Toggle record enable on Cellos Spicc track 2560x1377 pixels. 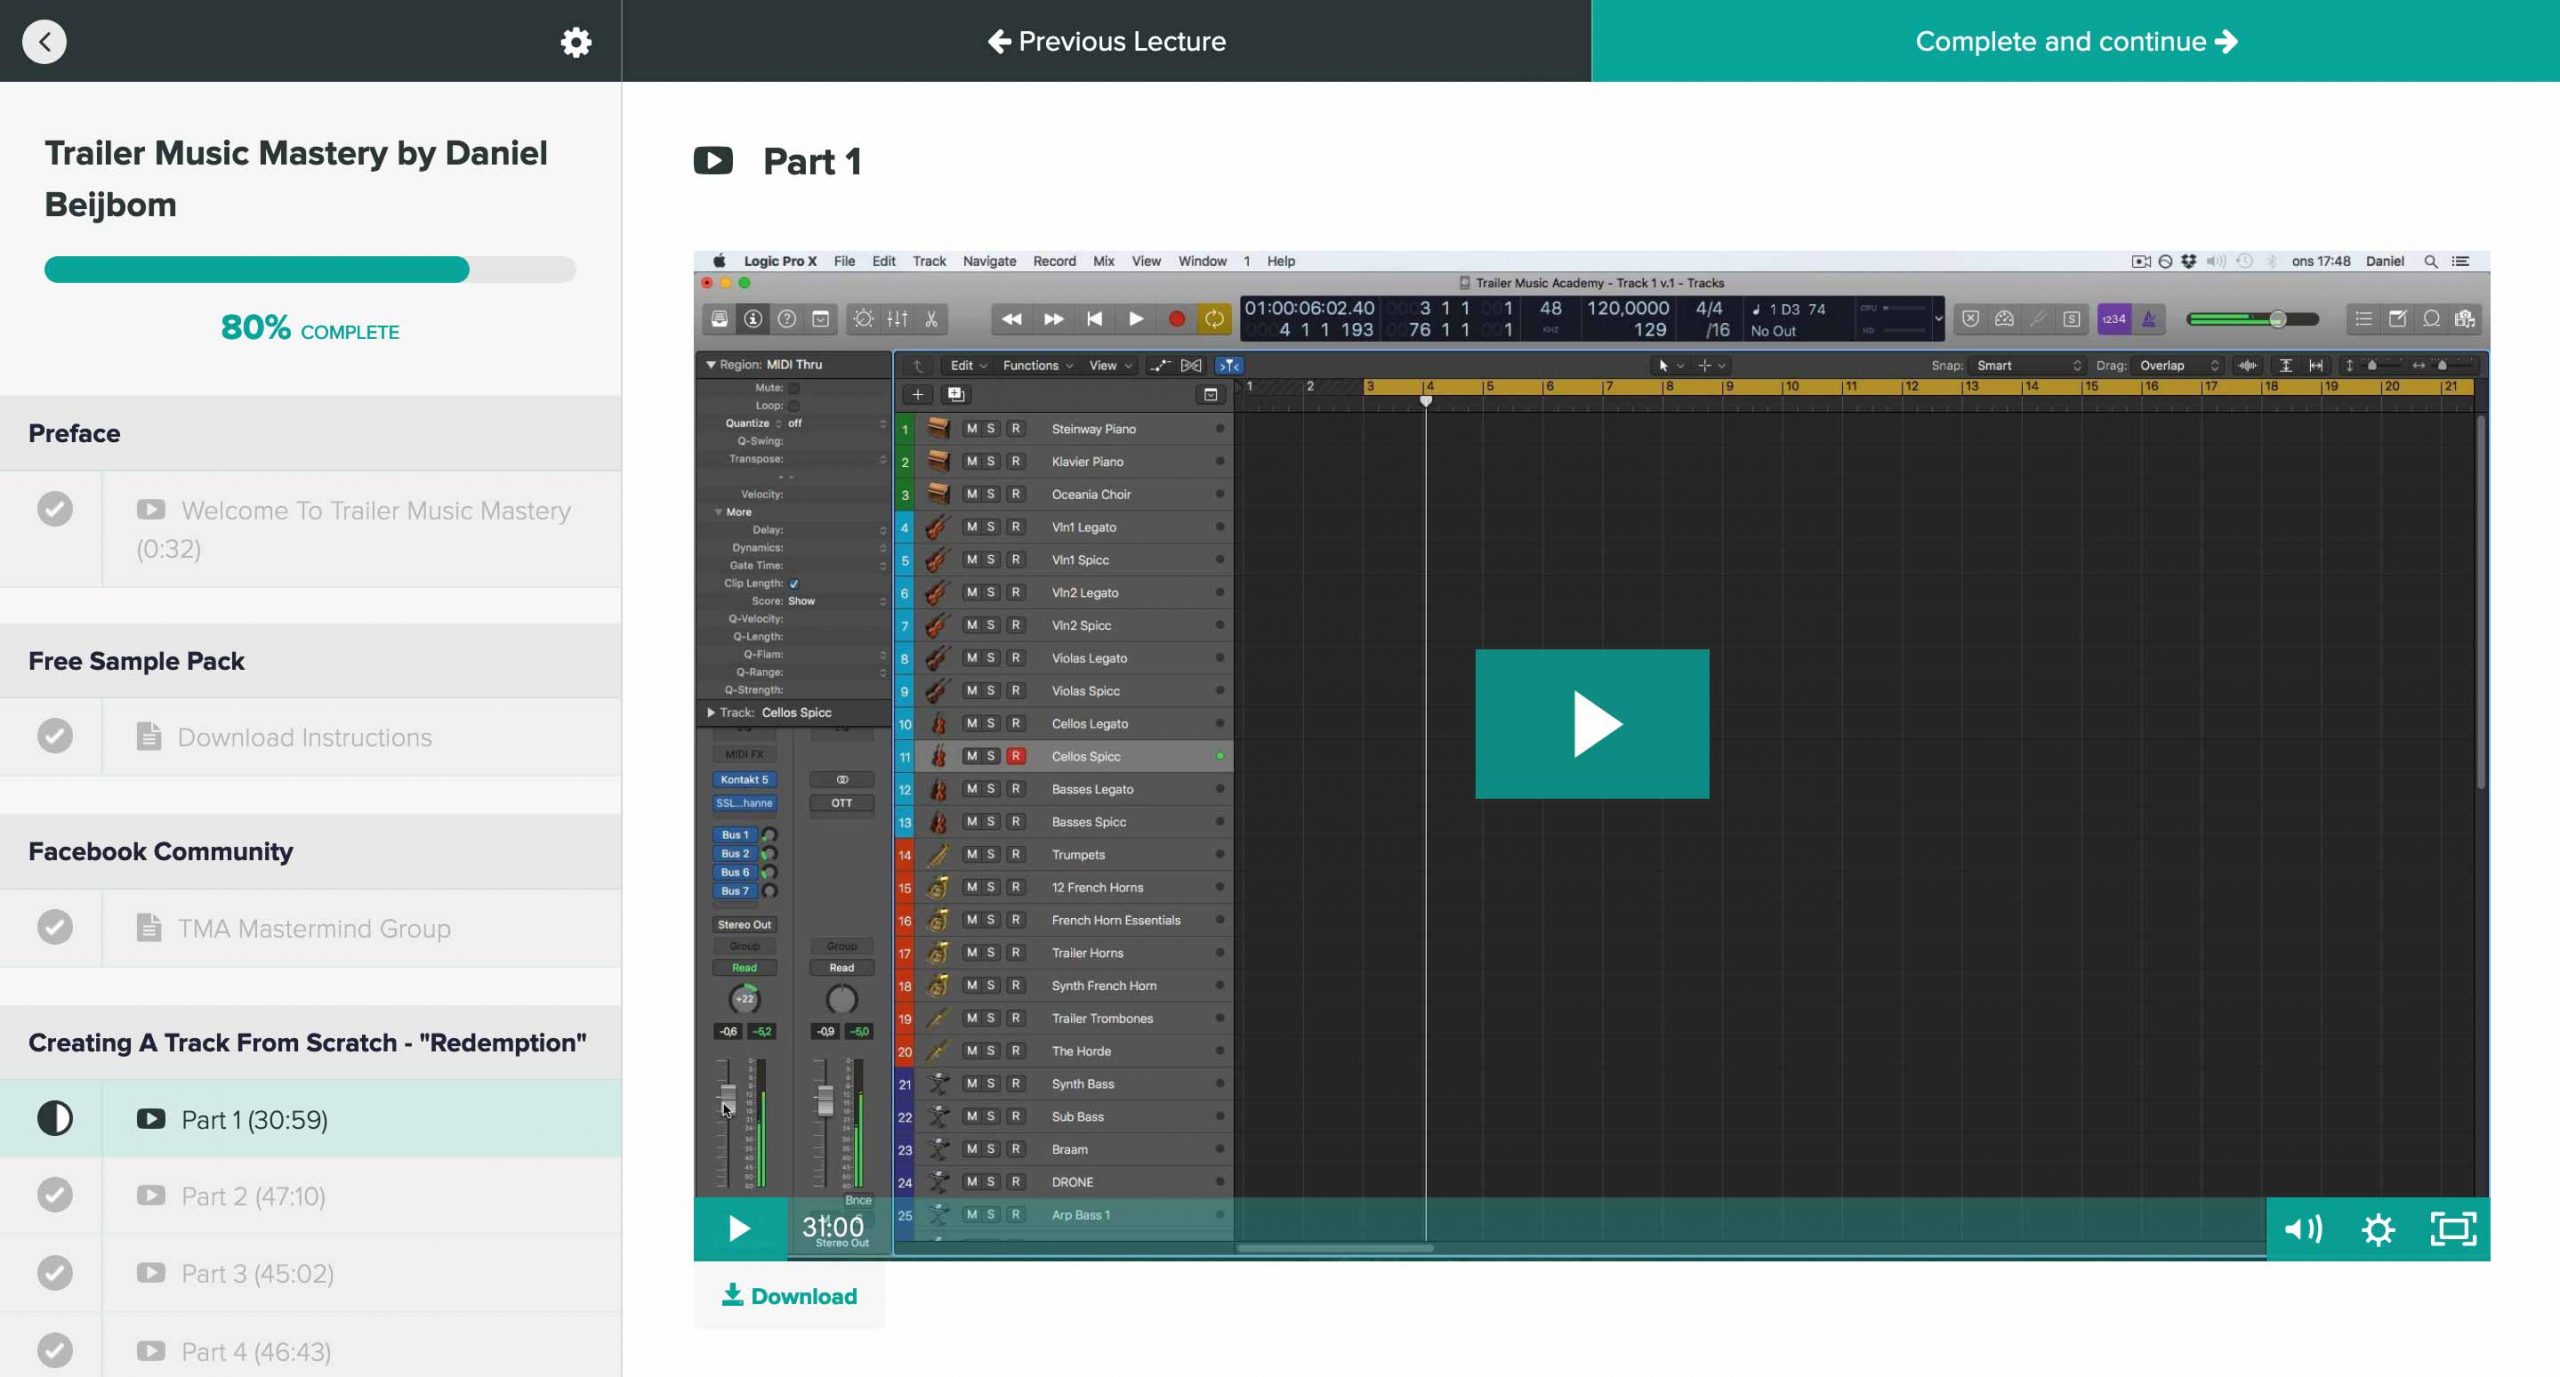click(x=1015, y=756)
